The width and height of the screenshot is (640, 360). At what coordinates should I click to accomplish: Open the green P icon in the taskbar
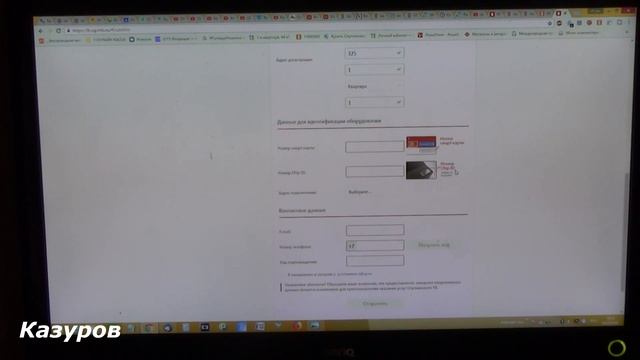tap(223, 327)
